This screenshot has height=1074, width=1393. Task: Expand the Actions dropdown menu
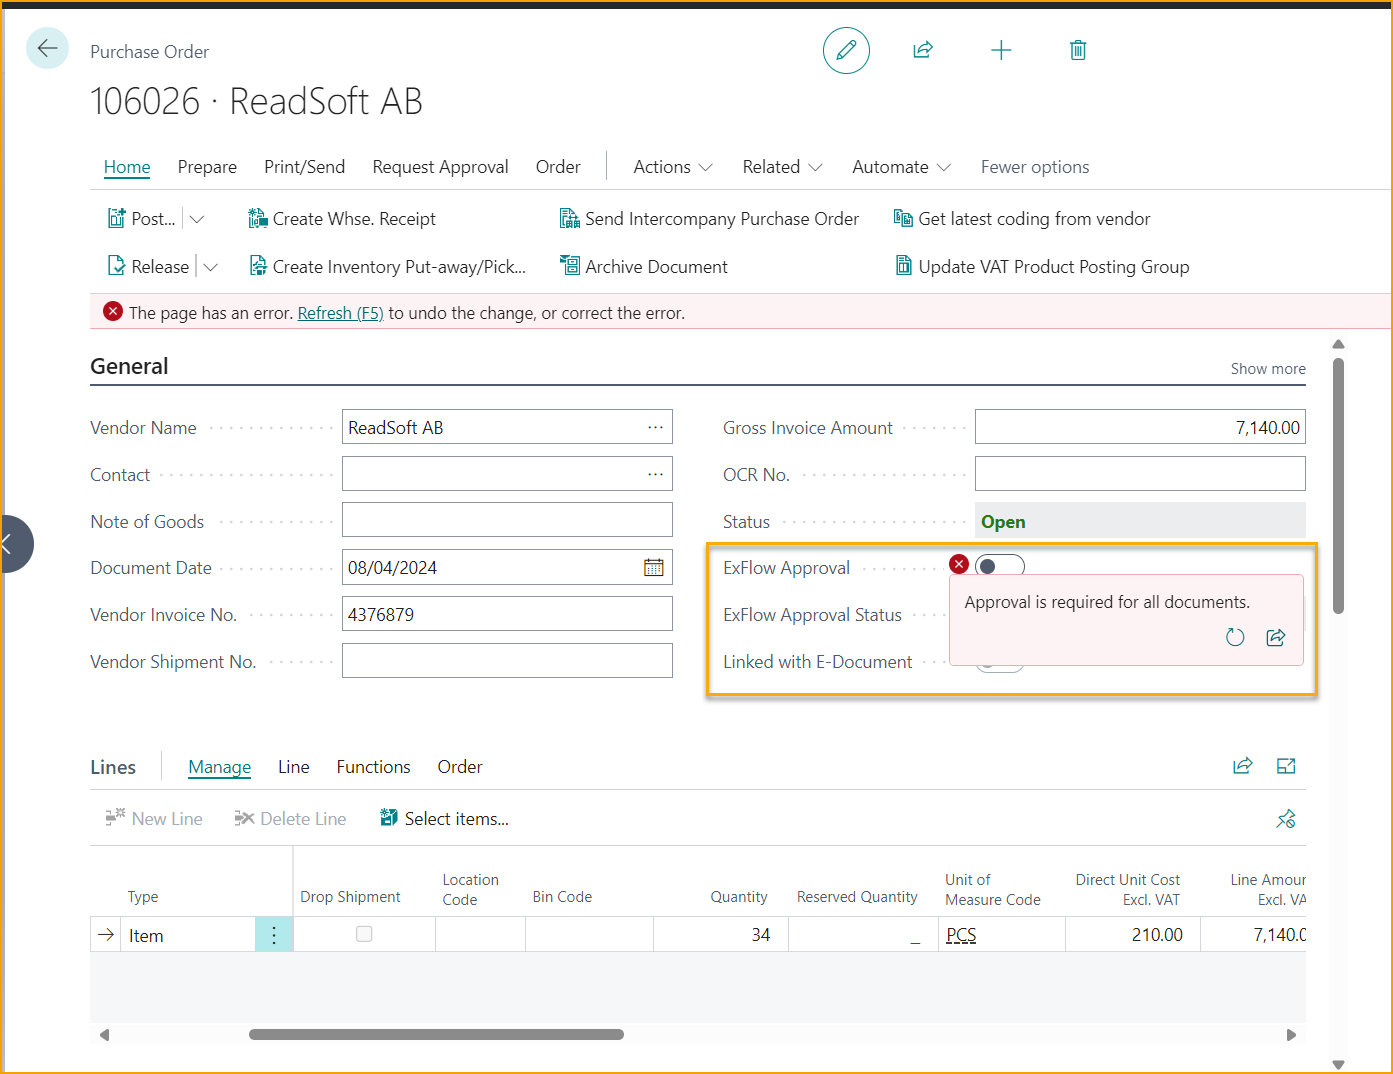coord(673,167)
